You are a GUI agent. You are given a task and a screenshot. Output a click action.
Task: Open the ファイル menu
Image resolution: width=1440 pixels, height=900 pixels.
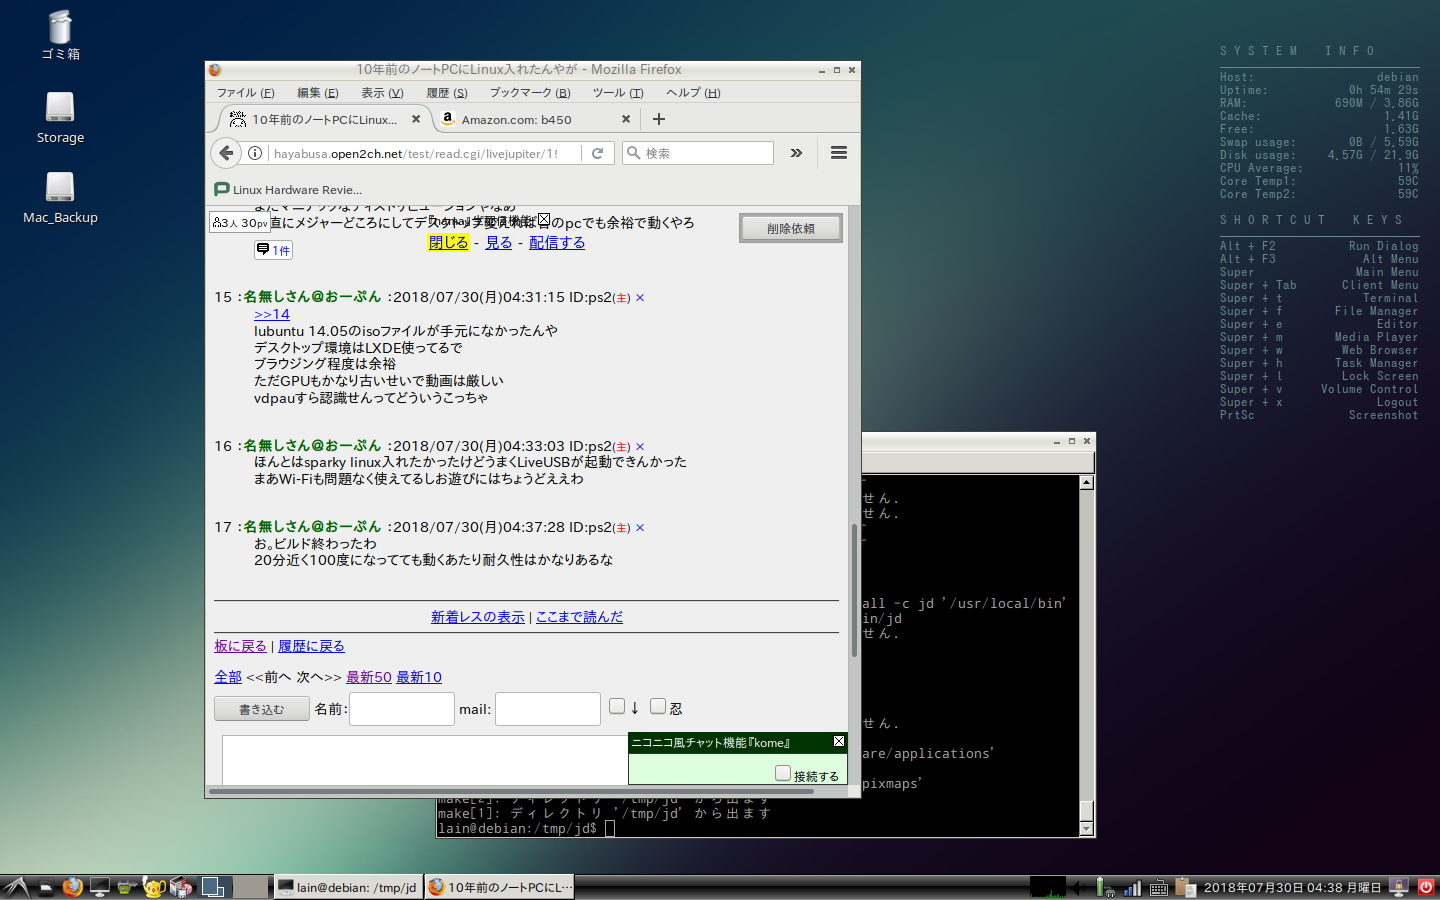[246, 93]
